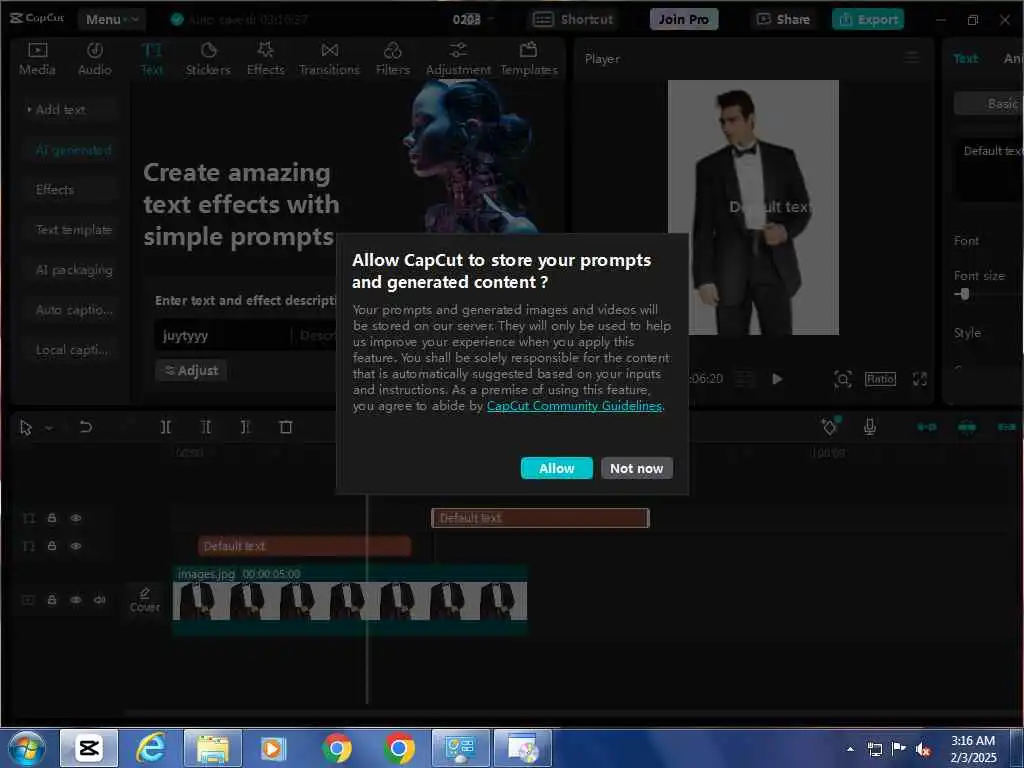Viewport: 1024px width, 768px height.
Task: Hide the second text track eye icon
Action: pyautogui.click(x=76, y=545)
